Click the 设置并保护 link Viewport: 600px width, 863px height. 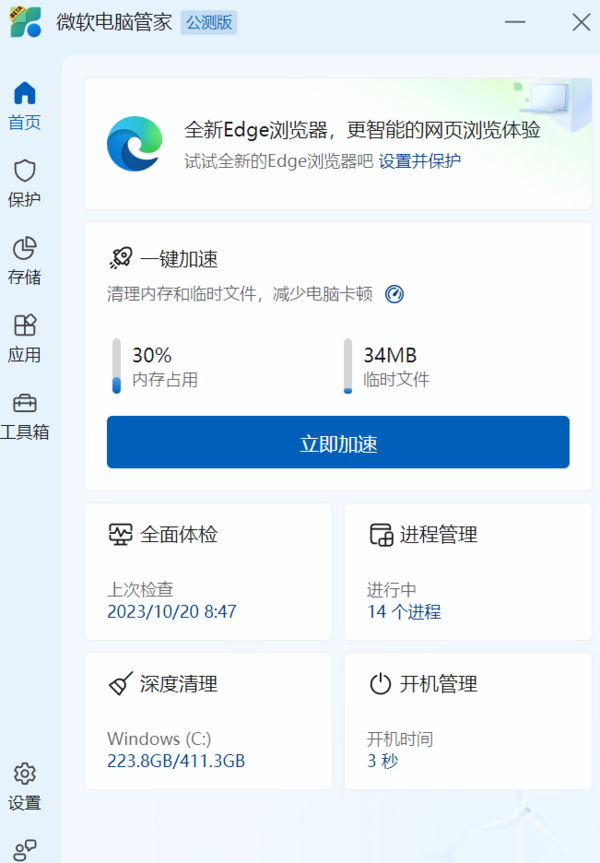tap(419, 161)
